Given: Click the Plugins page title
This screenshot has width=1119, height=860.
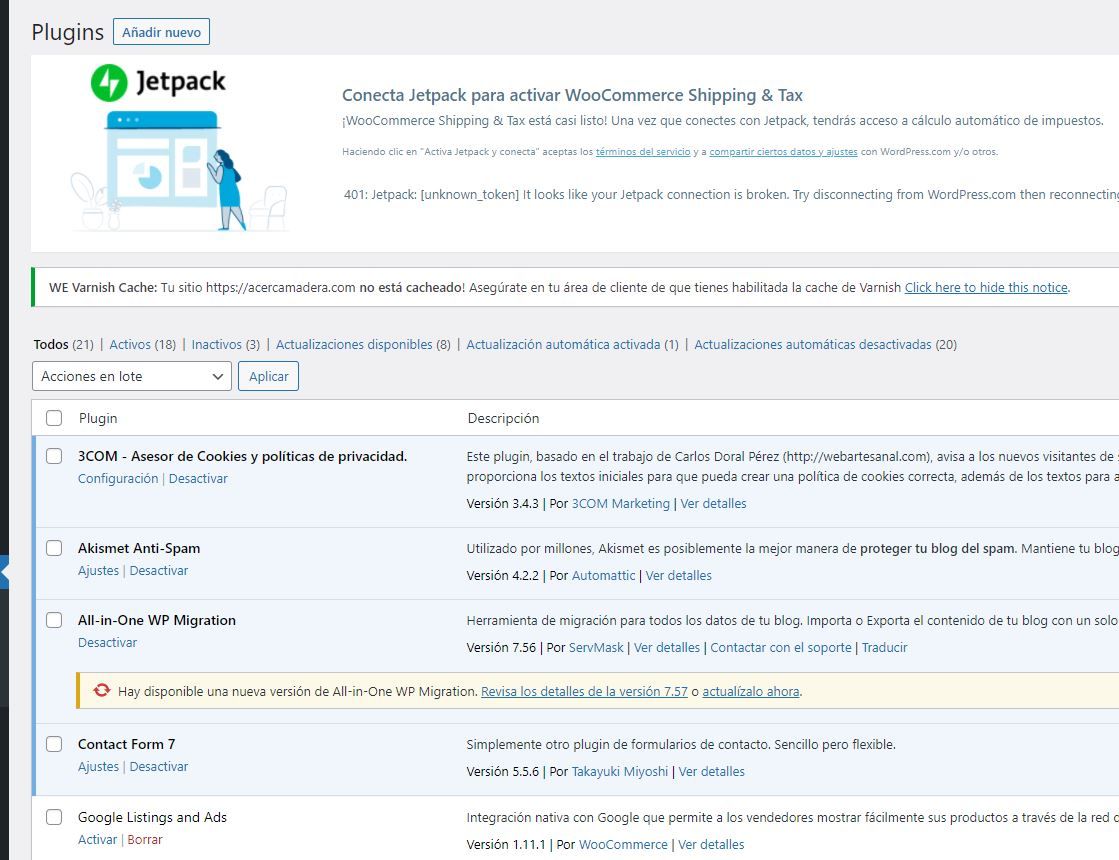Looking at the screenshot, I should [x=68, y=33].
